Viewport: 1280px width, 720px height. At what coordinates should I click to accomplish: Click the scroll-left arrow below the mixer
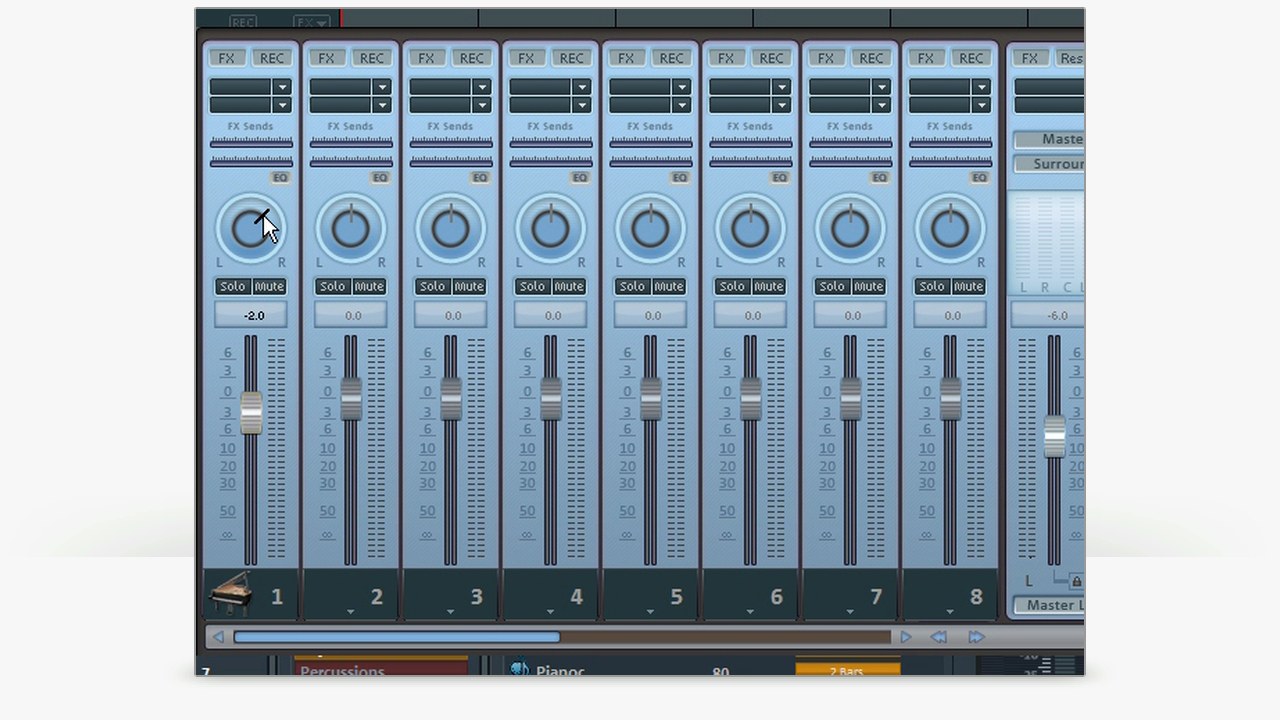point(218,637)
